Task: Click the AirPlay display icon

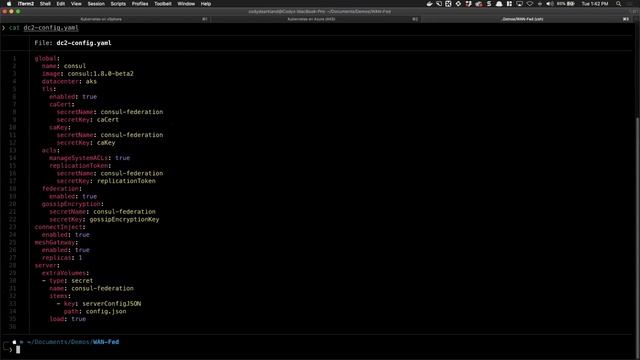Action: 520,4
